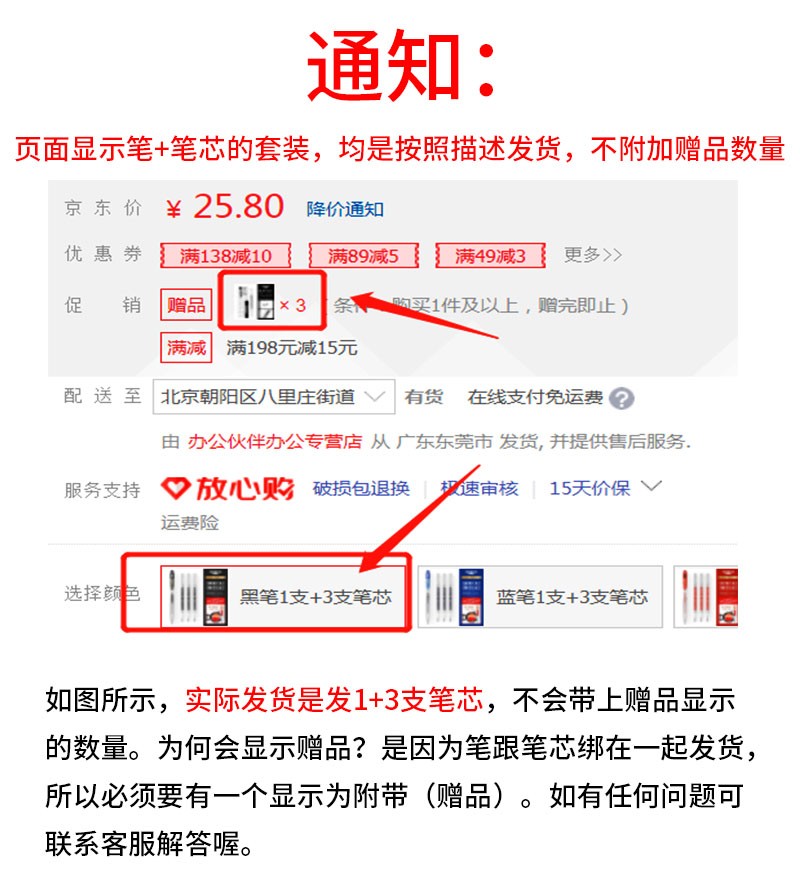
Task: Select the 黑笔1支+3支笔芯 option
Action: pos(284,597)
